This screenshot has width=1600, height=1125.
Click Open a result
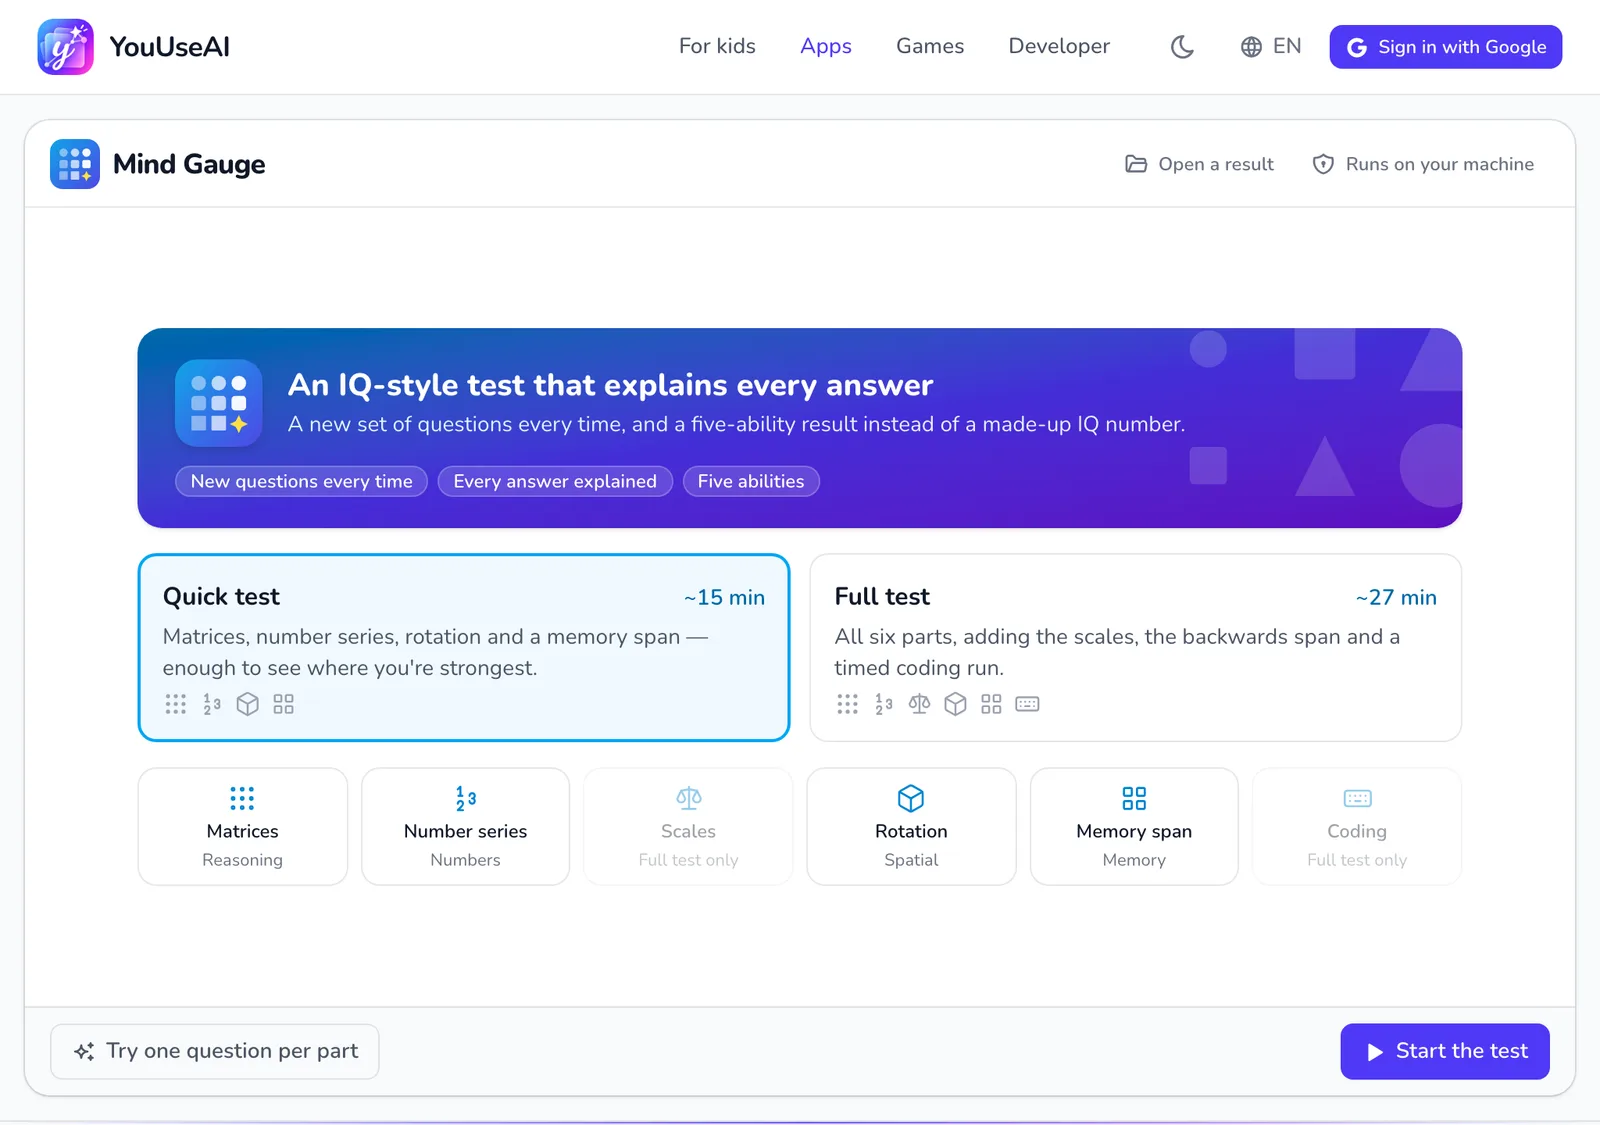1200,164
